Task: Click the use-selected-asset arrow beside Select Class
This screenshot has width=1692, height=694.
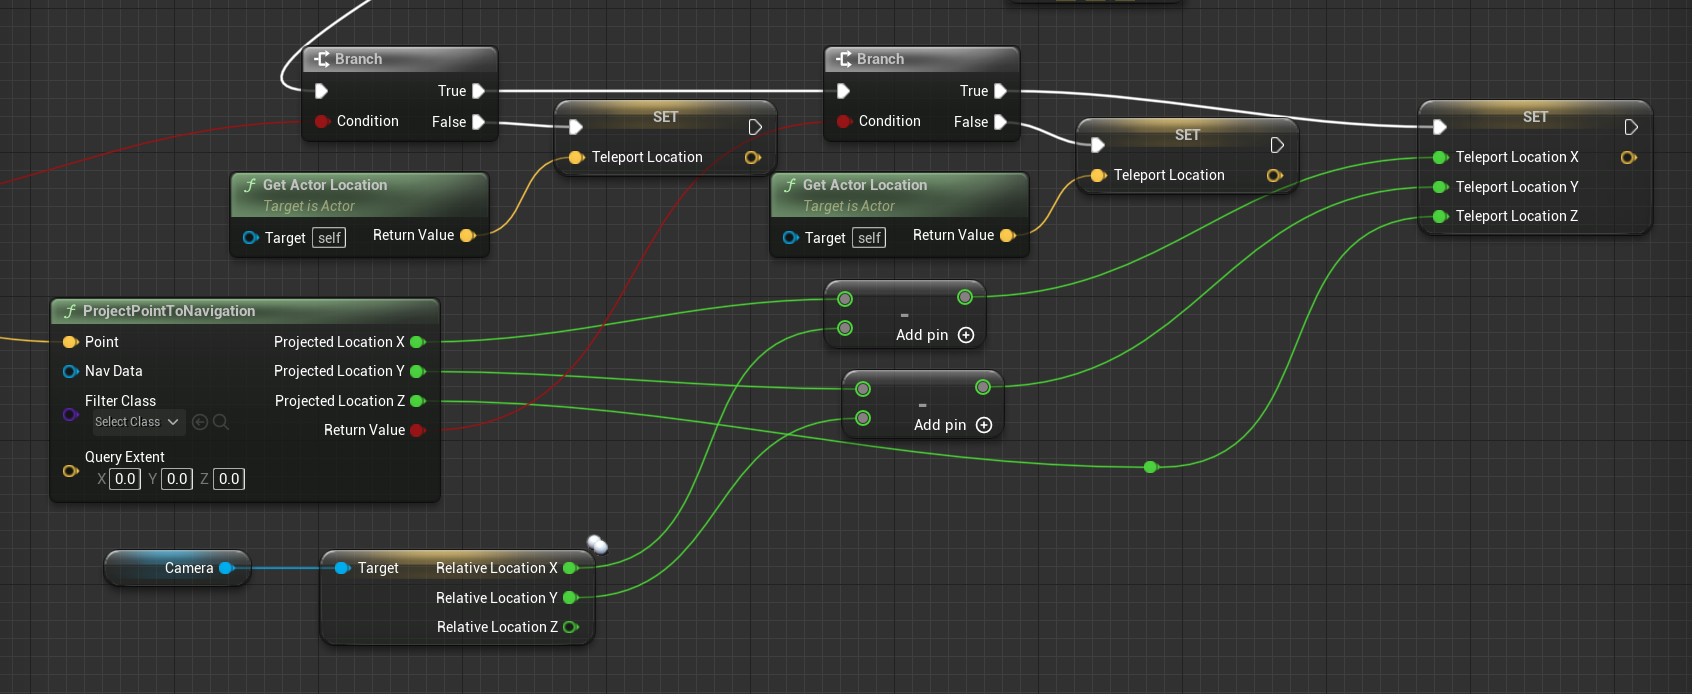Action: pos(199,422)
